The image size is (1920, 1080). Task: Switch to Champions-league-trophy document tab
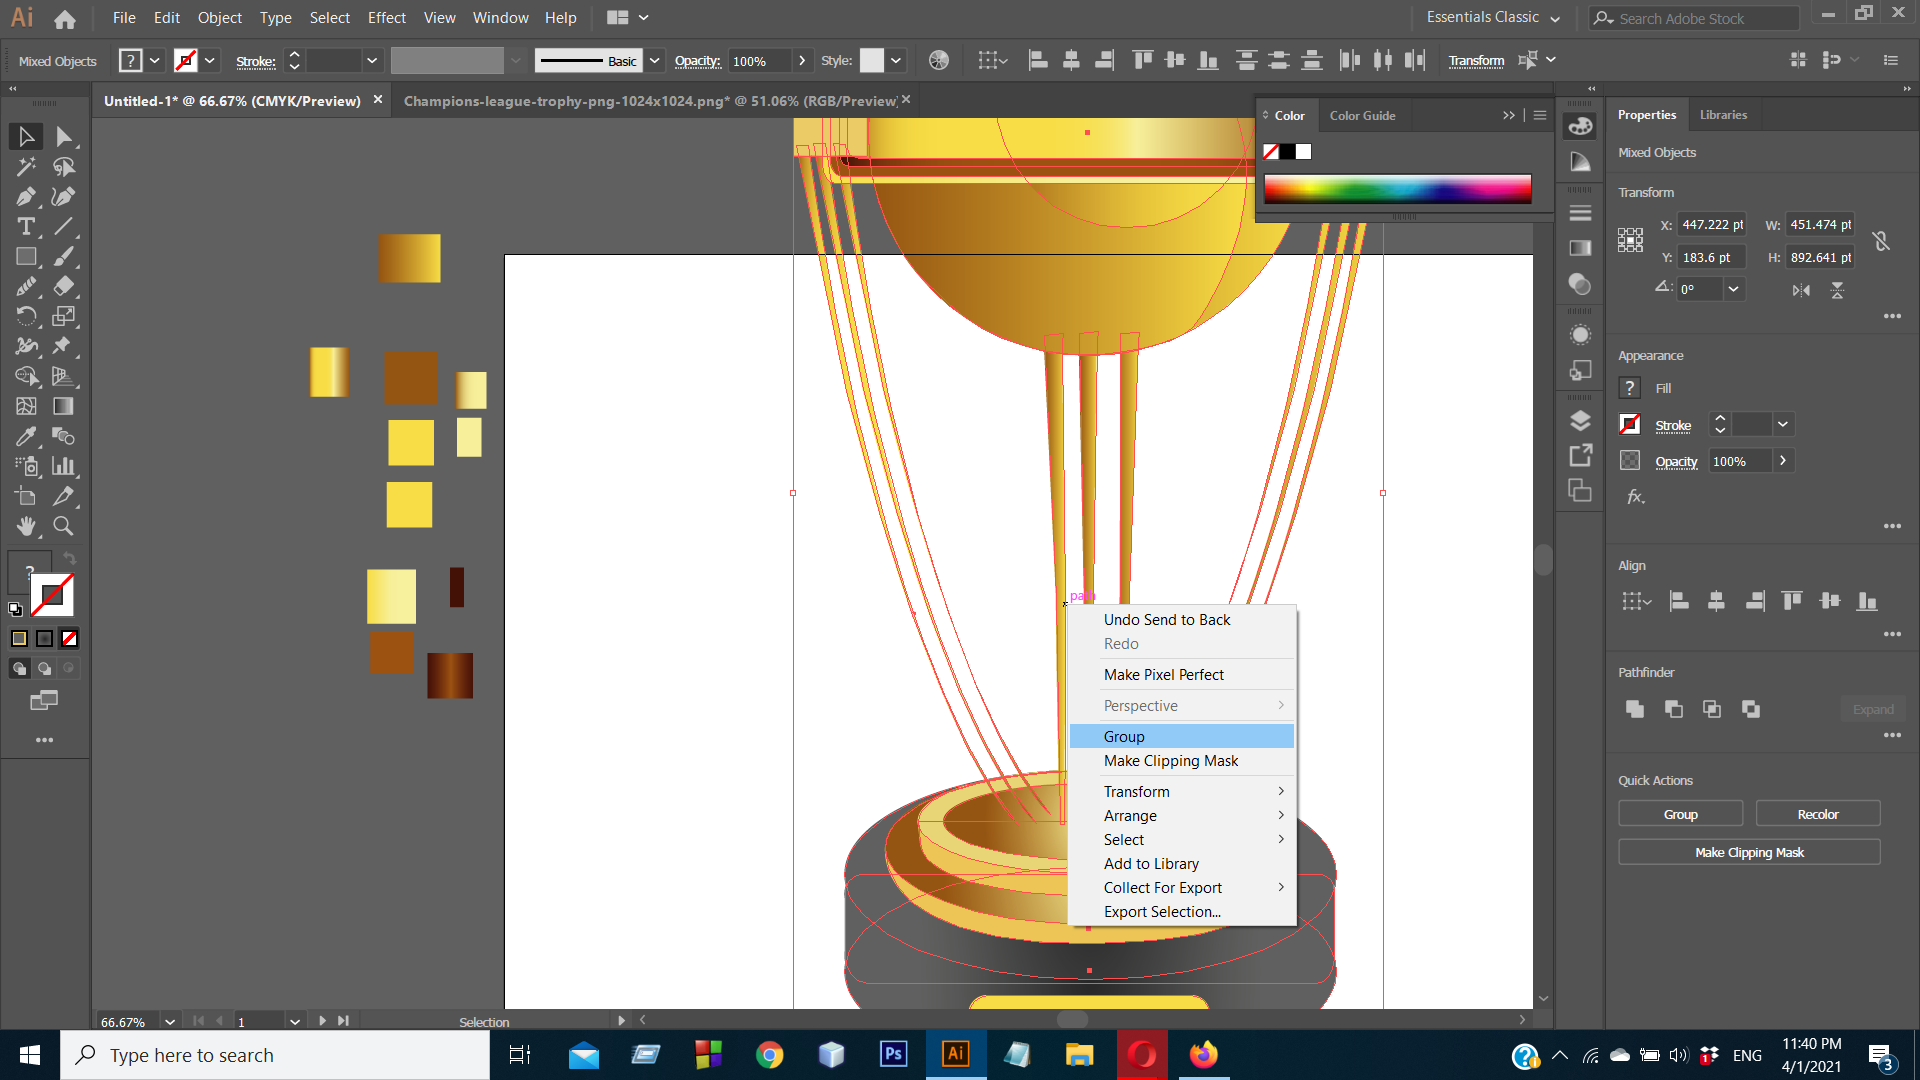coord(650,100)
